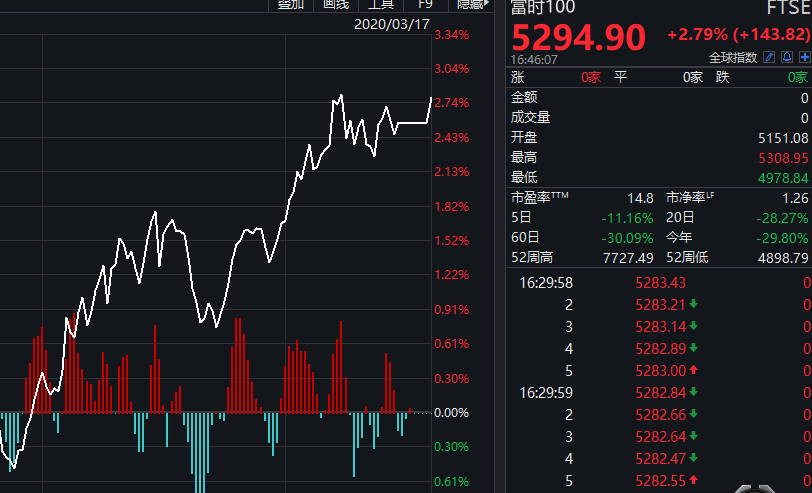The width and height of the screenshot is (812, 493).
Task: Select the 1.22% y-axis label
Action: point(452,274)
